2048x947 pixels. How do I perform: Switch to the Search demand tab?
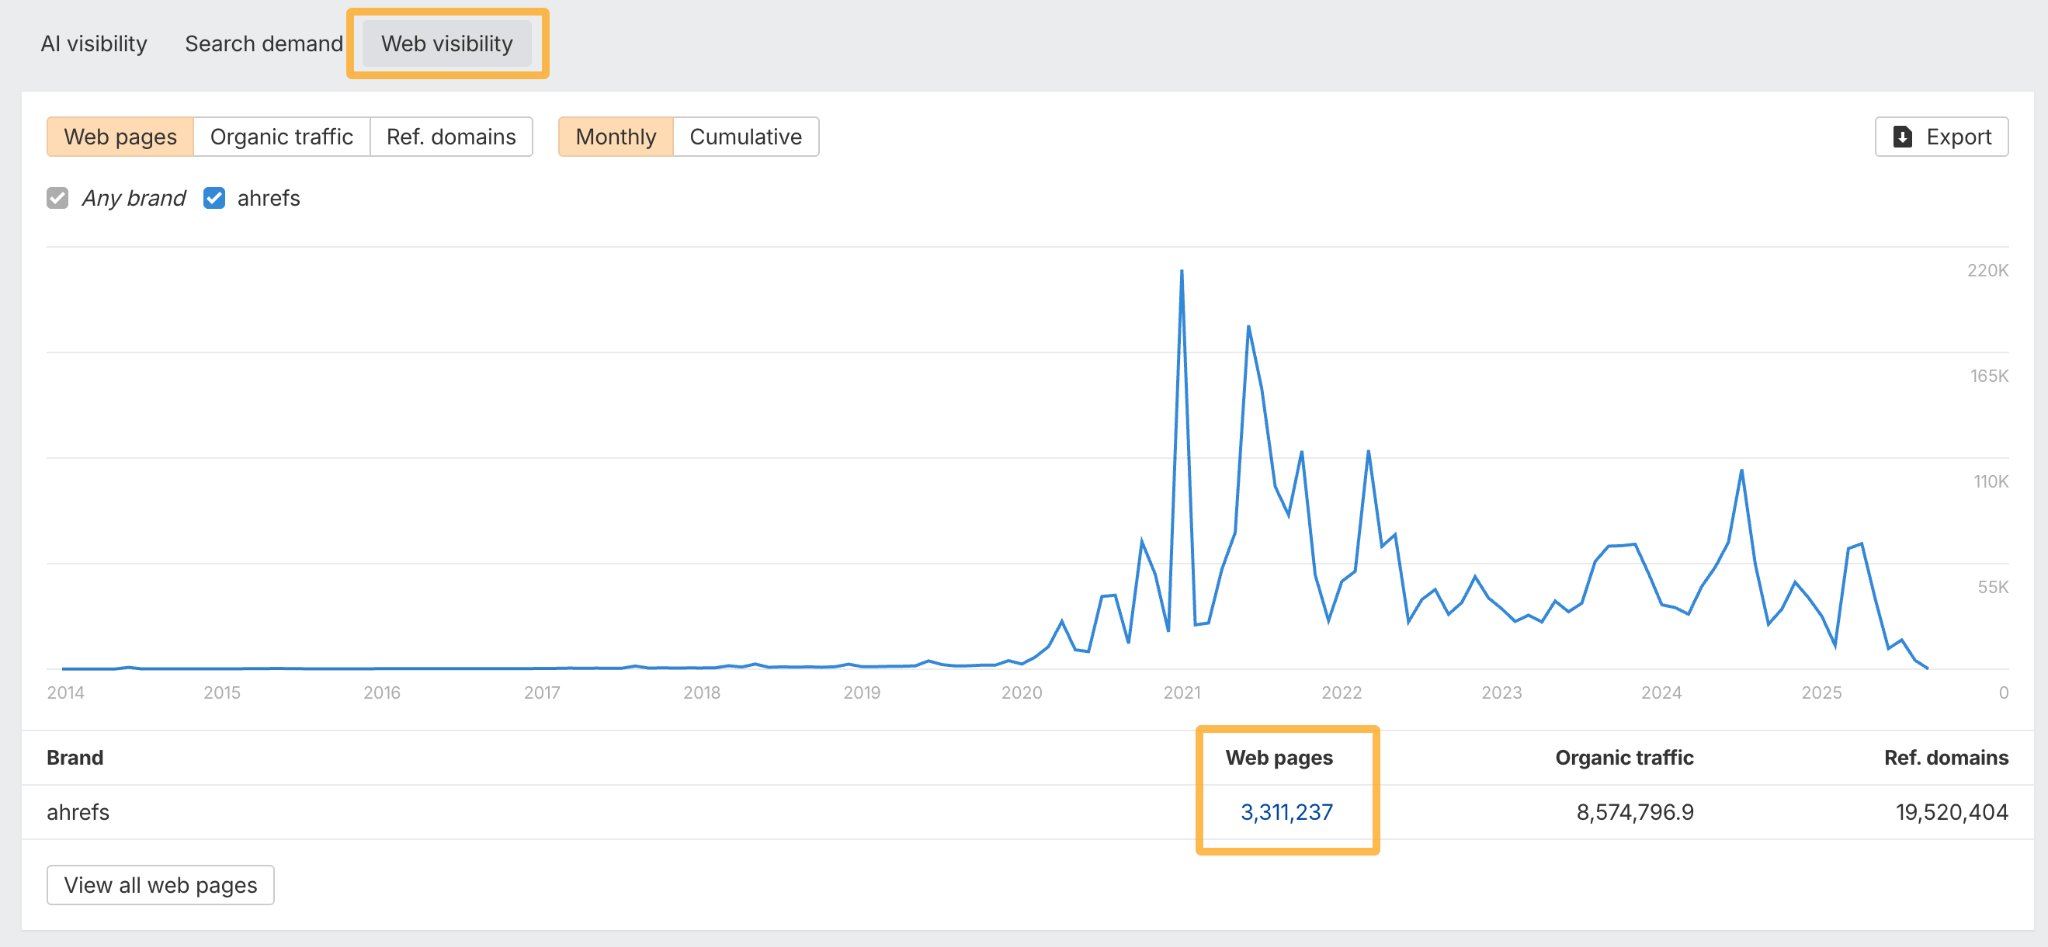pyautogui.click(x=263, y=43)
